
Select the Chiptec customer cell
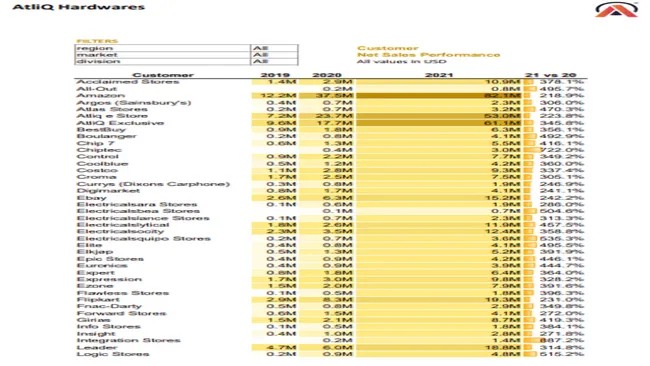99,150
